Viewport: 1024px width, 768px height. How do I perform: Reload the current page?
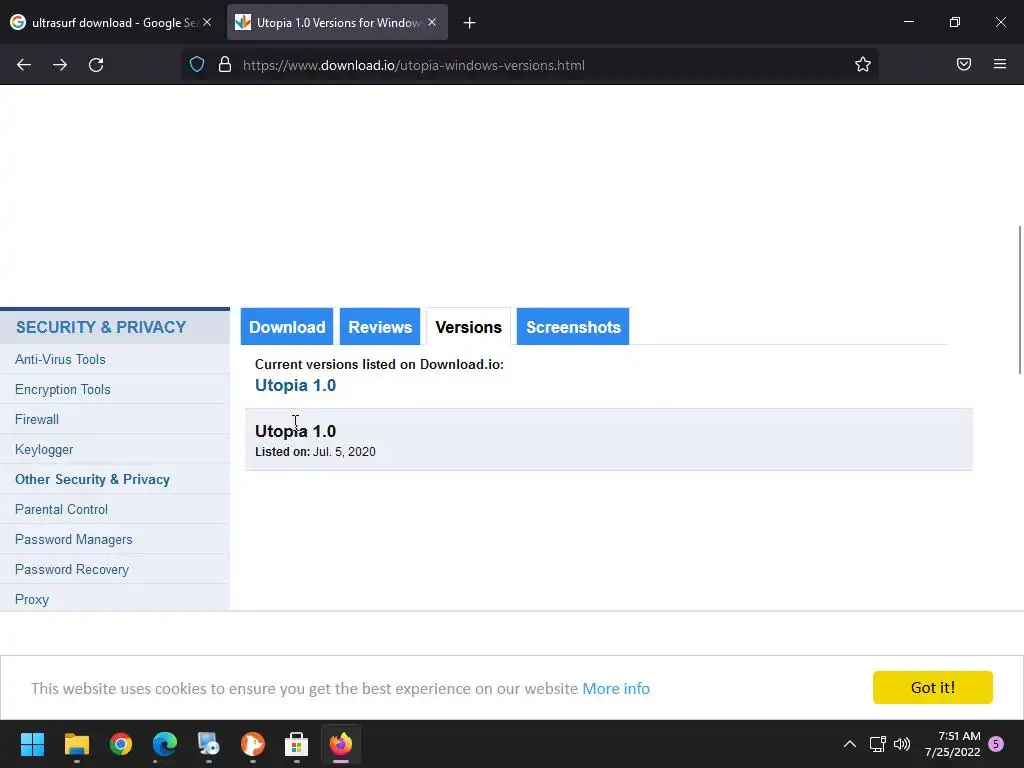tap(96, 65)
